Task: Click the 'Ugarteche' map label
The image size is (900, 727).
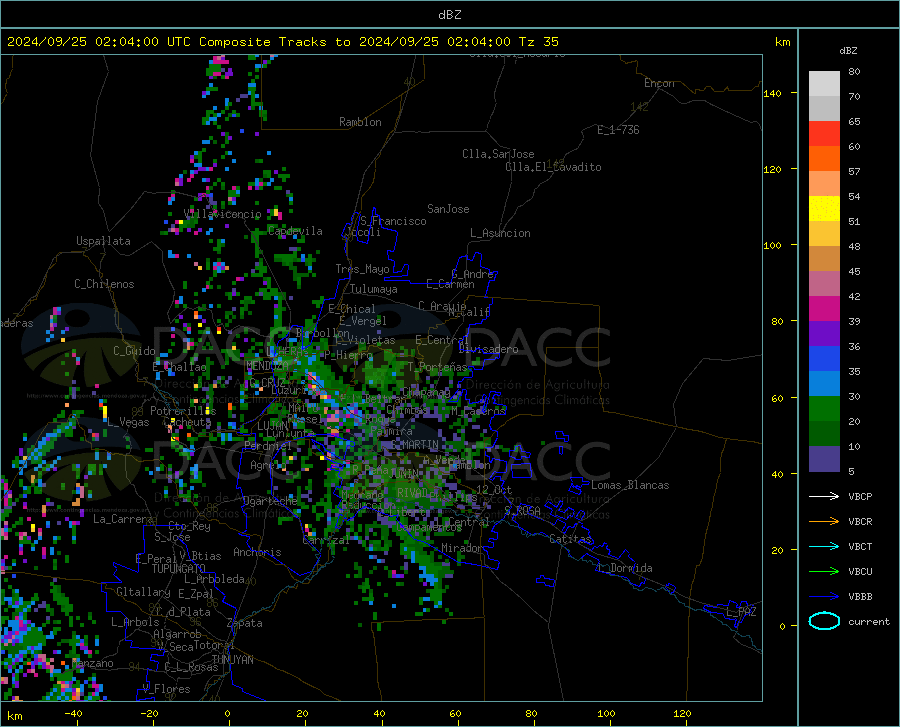Action: pyautogui.click(x=270, y=501)
